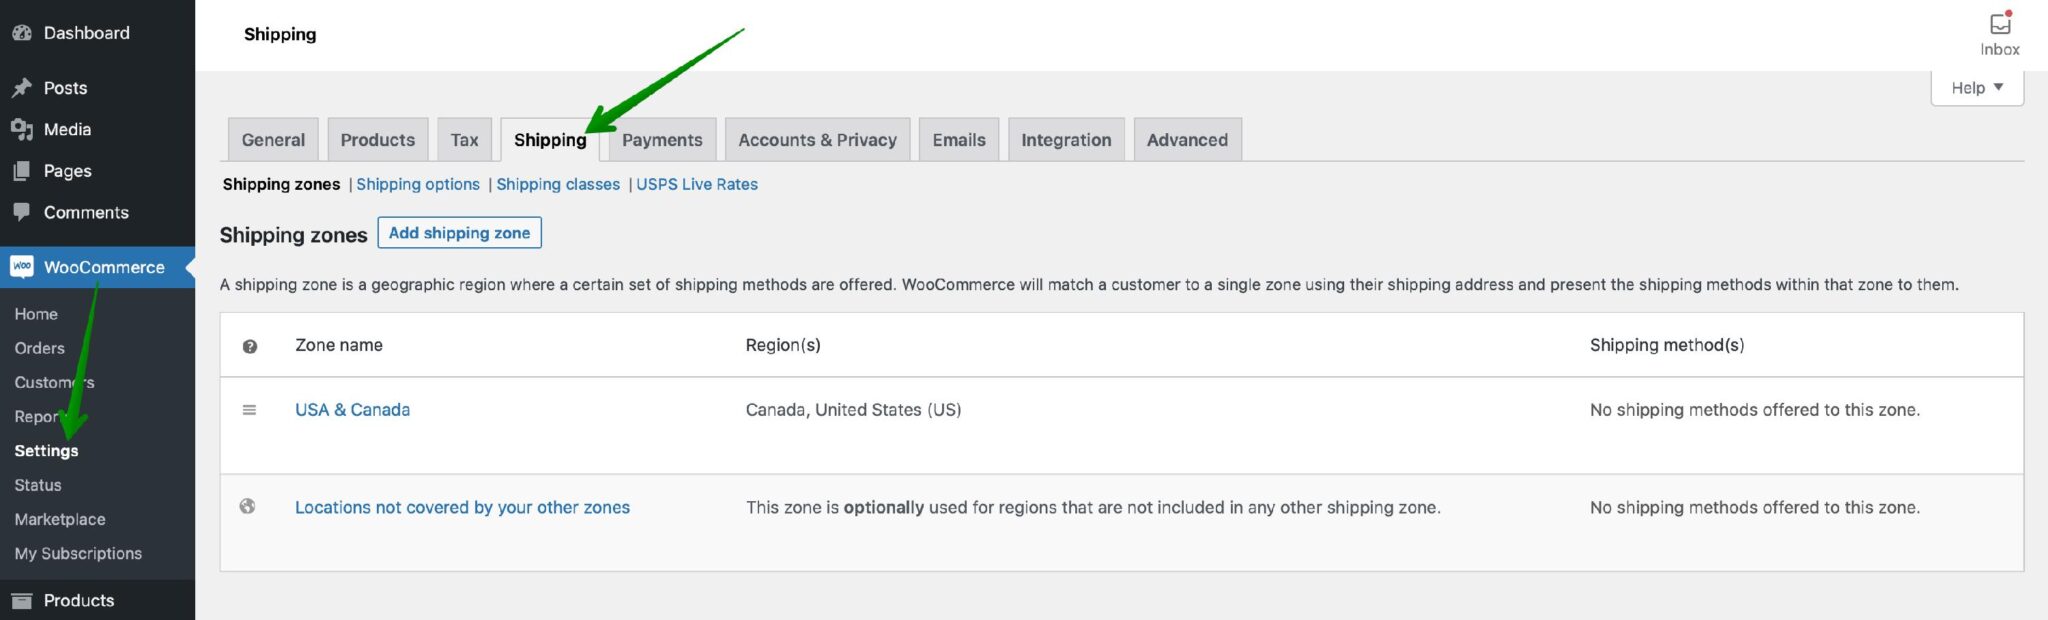Open the Inbox envelope icon
The width and height of the screenshot is (2048, 620).
[1998, 22]
